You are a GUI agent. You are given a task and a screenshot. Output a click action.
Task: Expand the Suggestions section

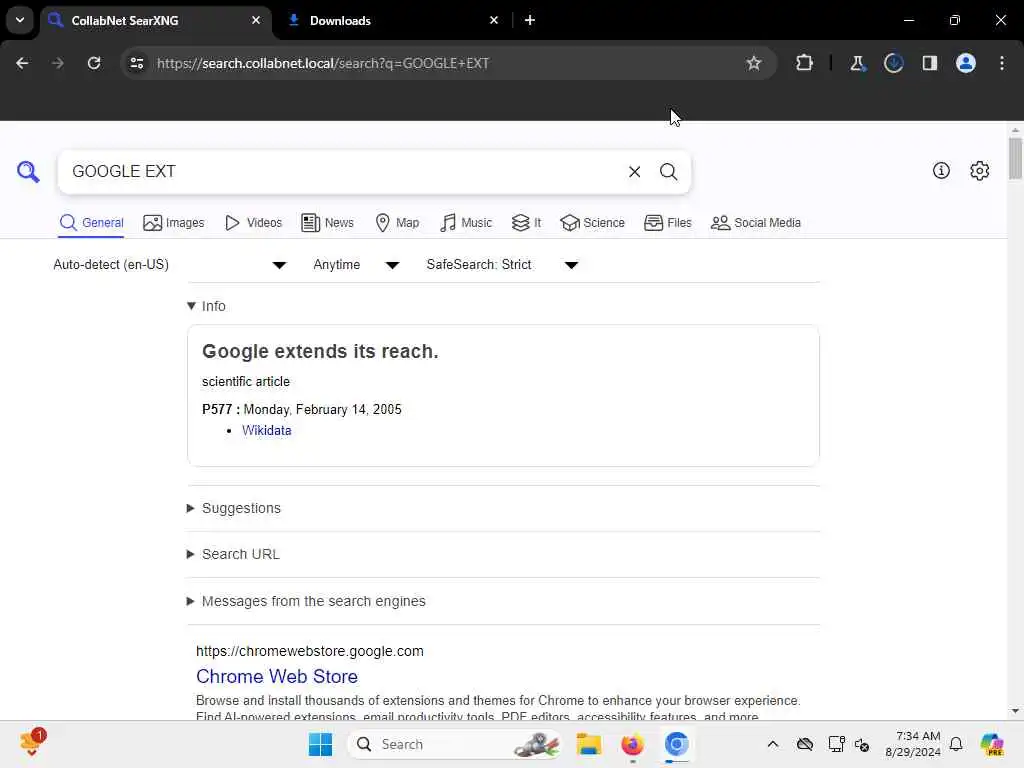[234, 508]
